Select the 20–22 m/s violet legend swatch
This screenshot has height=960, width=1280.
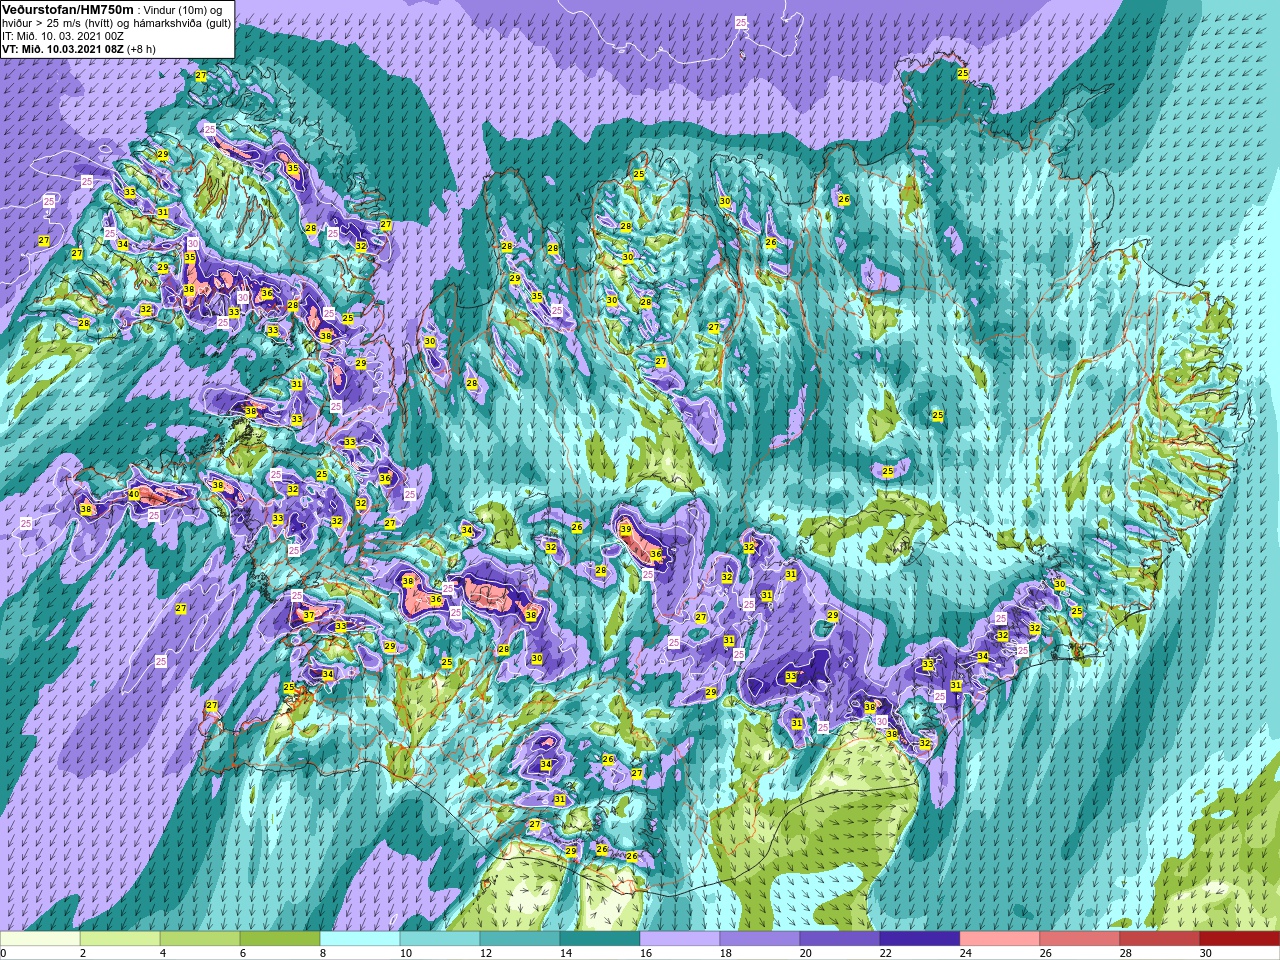point(840,939)
